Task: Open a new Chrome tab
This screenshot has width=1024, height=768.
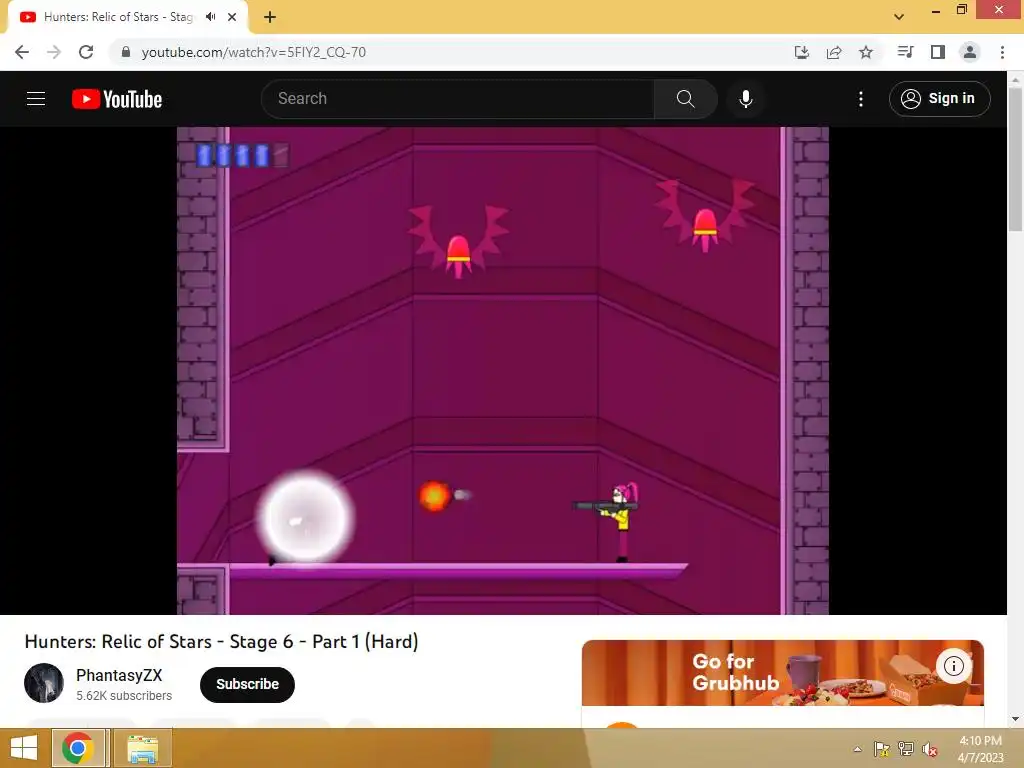Action: click(x=270, y=17)
